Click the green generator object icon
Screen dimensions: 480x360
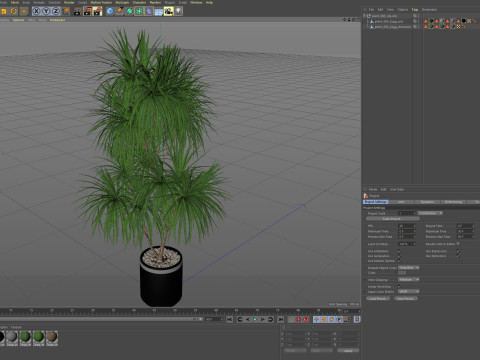click(129, 11)
